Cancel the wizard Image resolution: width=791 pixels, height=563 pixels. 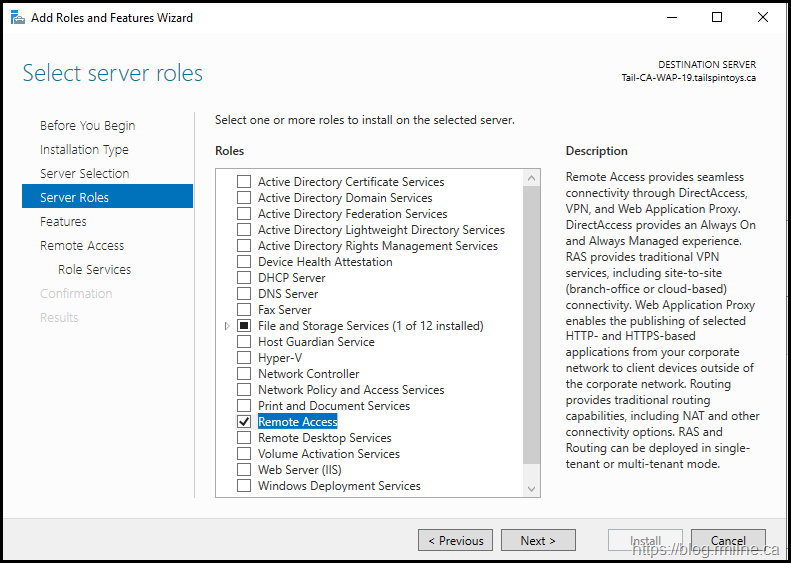pyautogui.click(x=728, y=540)
